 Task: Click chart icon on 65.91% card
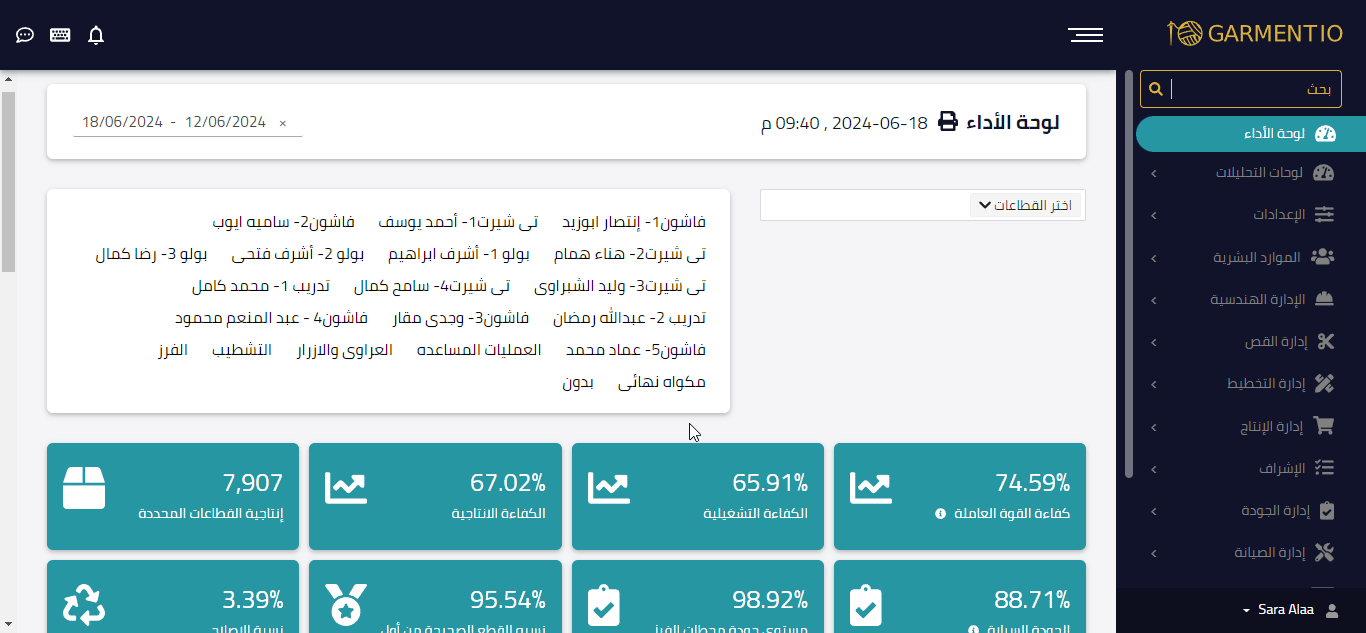coord(609,488)
